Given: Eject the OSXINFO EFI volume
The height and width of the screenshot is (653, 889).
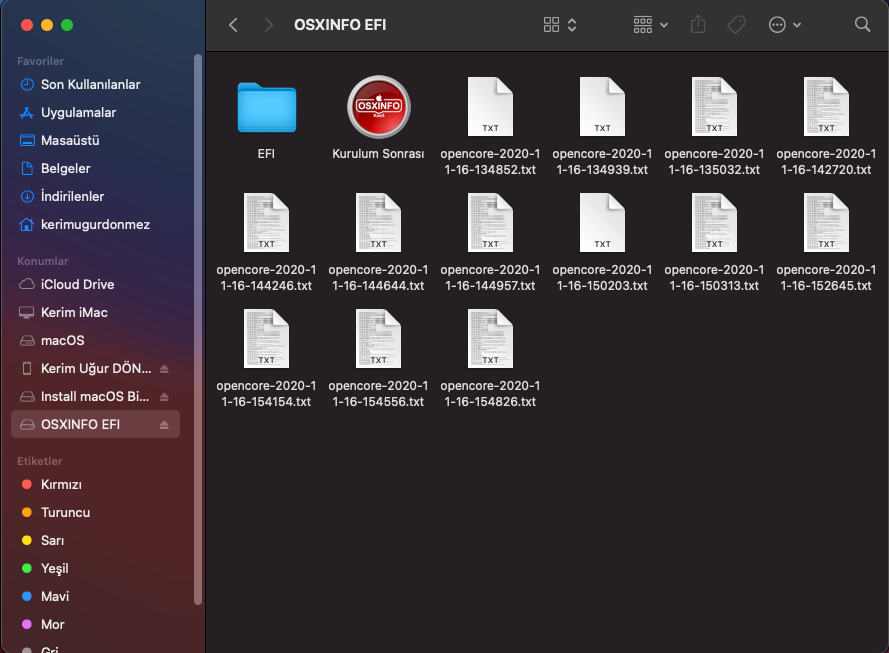Looking at the screenshot, I should [165, 425].
